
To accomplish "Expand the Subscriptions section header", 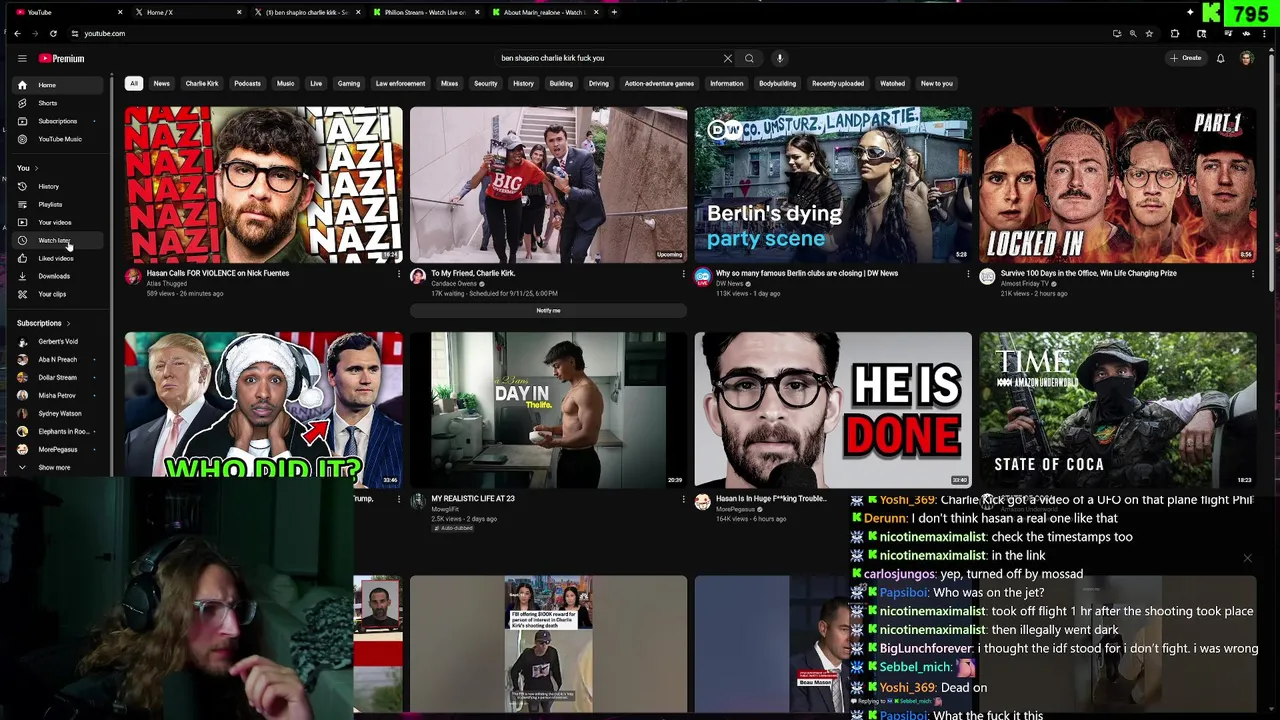I will (x=41, y=323).
